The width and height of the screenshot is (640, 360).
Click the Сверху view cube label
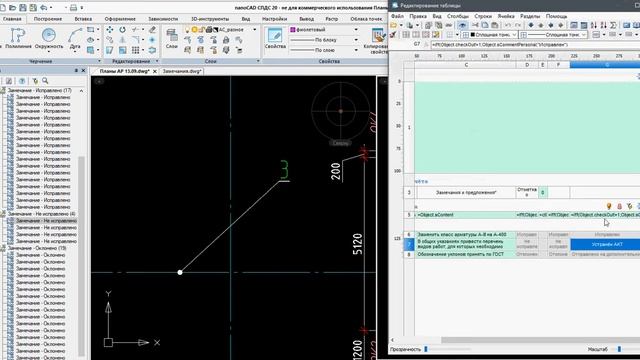pos(340,143)
